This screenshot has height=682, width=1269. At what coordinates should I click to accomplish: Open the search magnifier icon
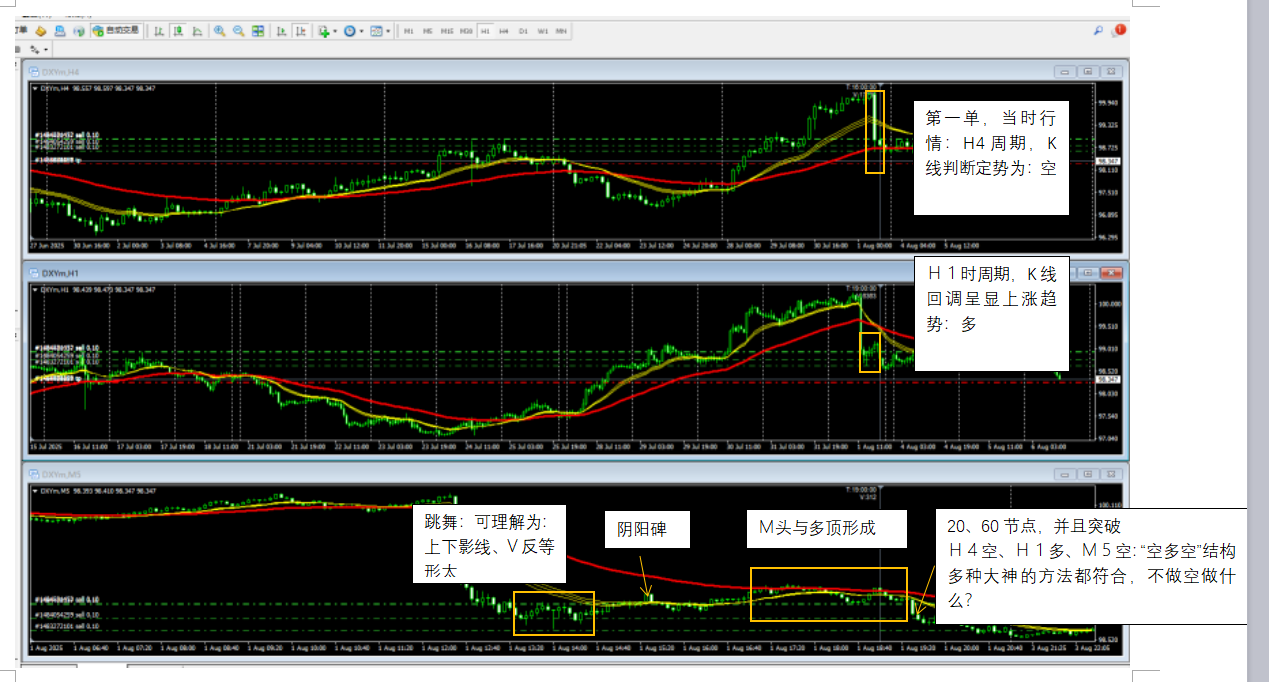pos(1098,31)
